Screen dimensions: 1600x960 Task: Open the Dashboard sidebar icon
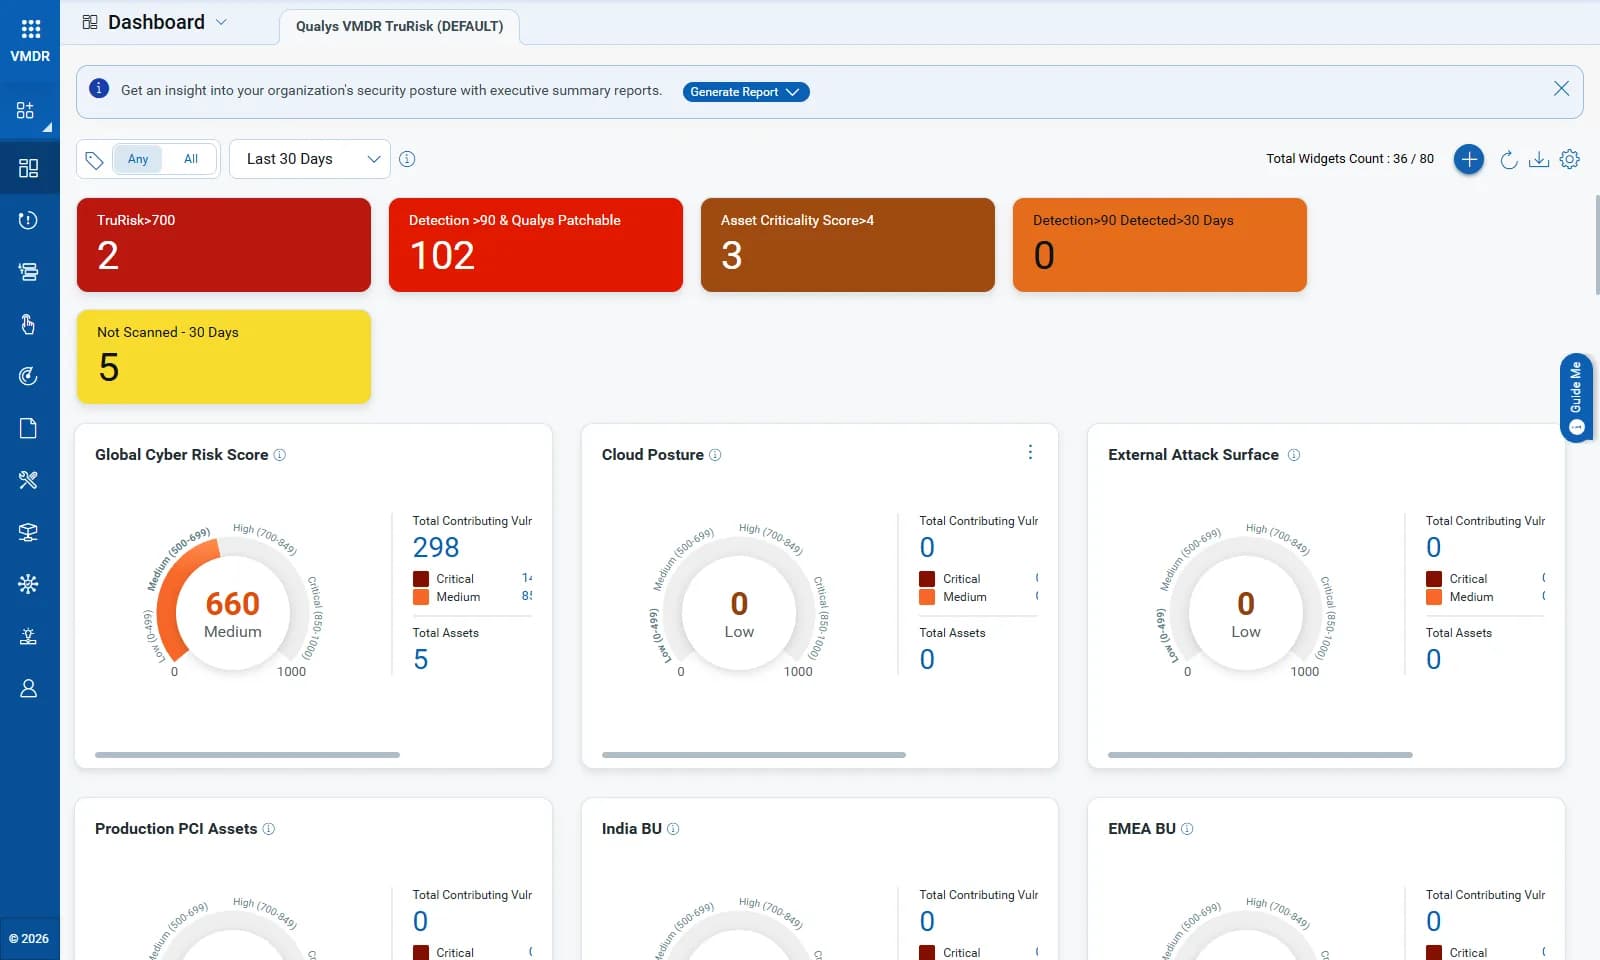(28, 168)
